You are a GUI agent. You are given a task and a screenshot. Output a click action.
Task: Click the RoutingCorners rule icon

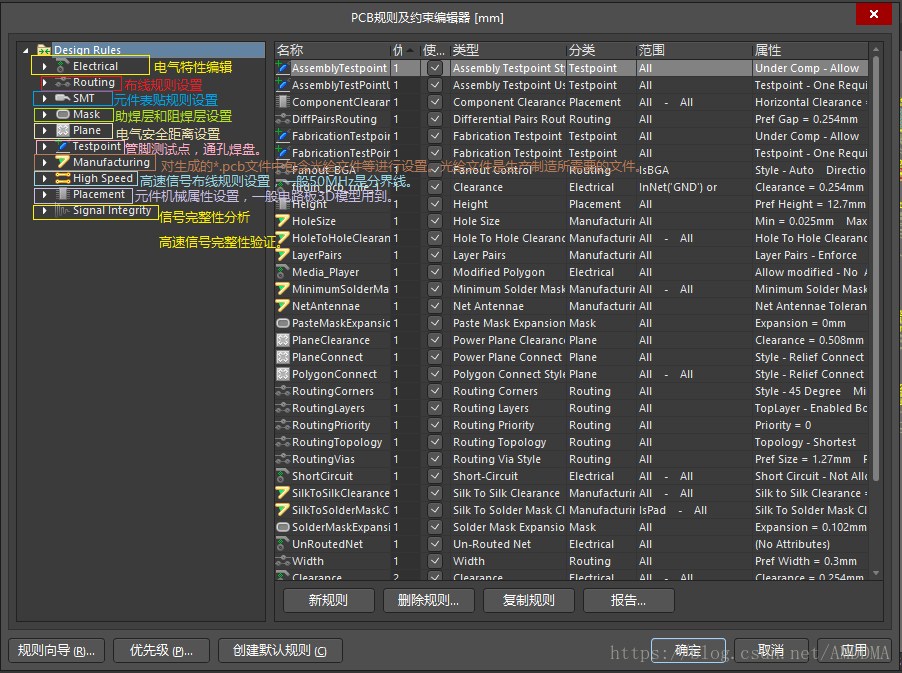282,391
